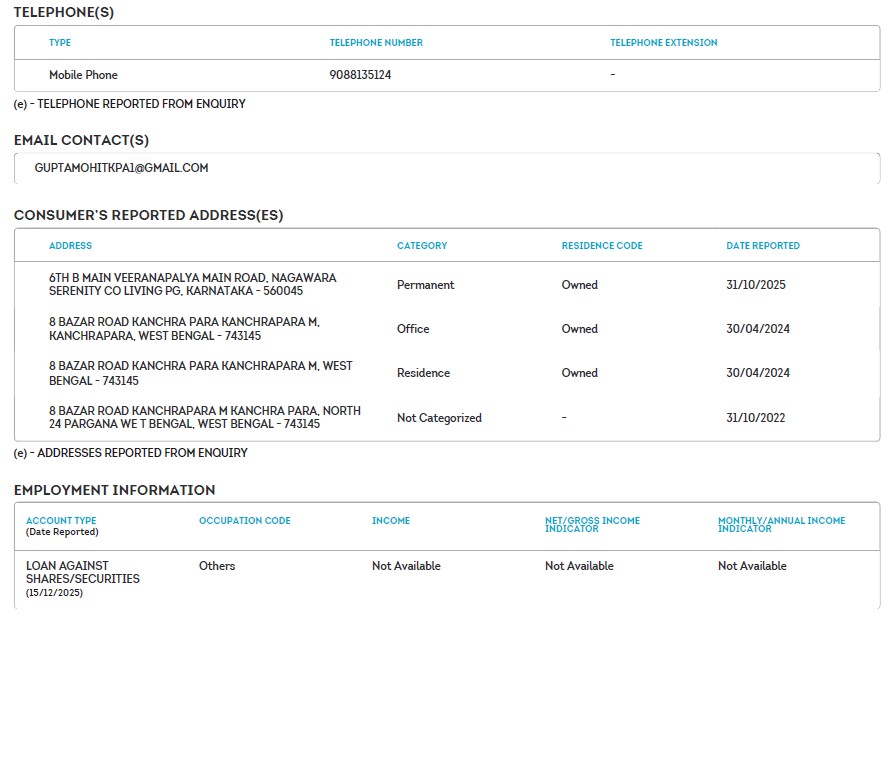The image size is (892, 761).
Task: Click the TYPE column header in telephones
Action: coord(60,43)
